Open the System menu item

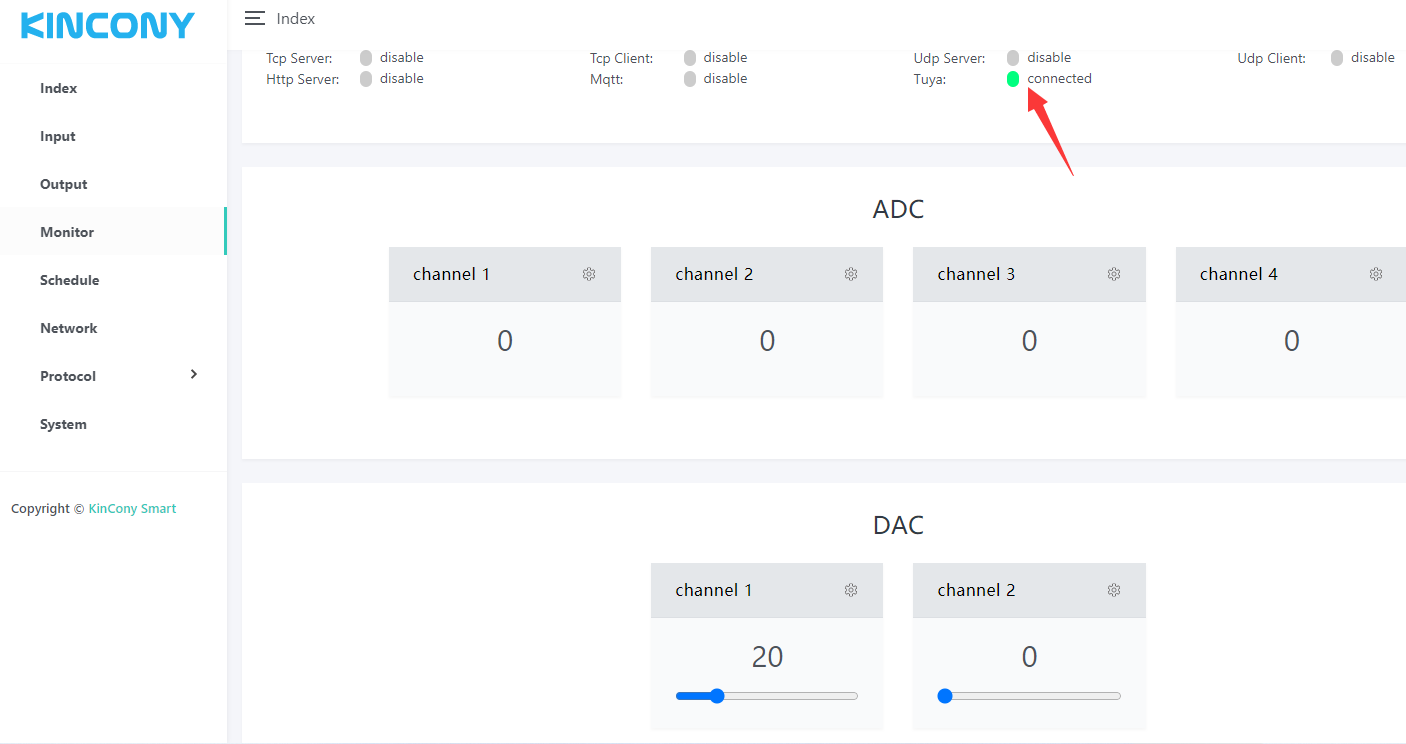63,424
